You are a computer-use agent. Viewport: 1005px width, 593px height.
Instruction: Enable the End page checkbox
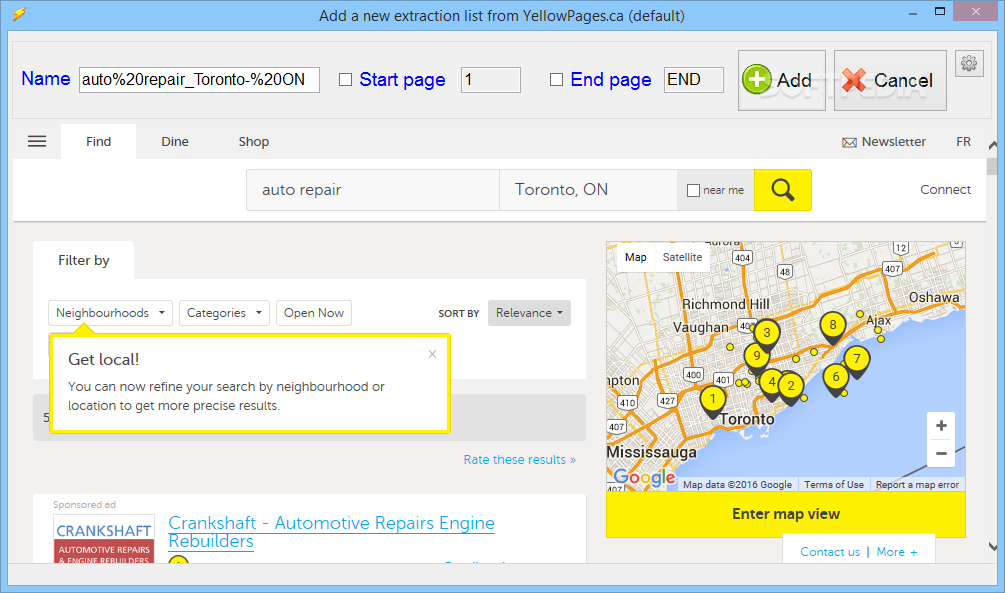point(556,80)
